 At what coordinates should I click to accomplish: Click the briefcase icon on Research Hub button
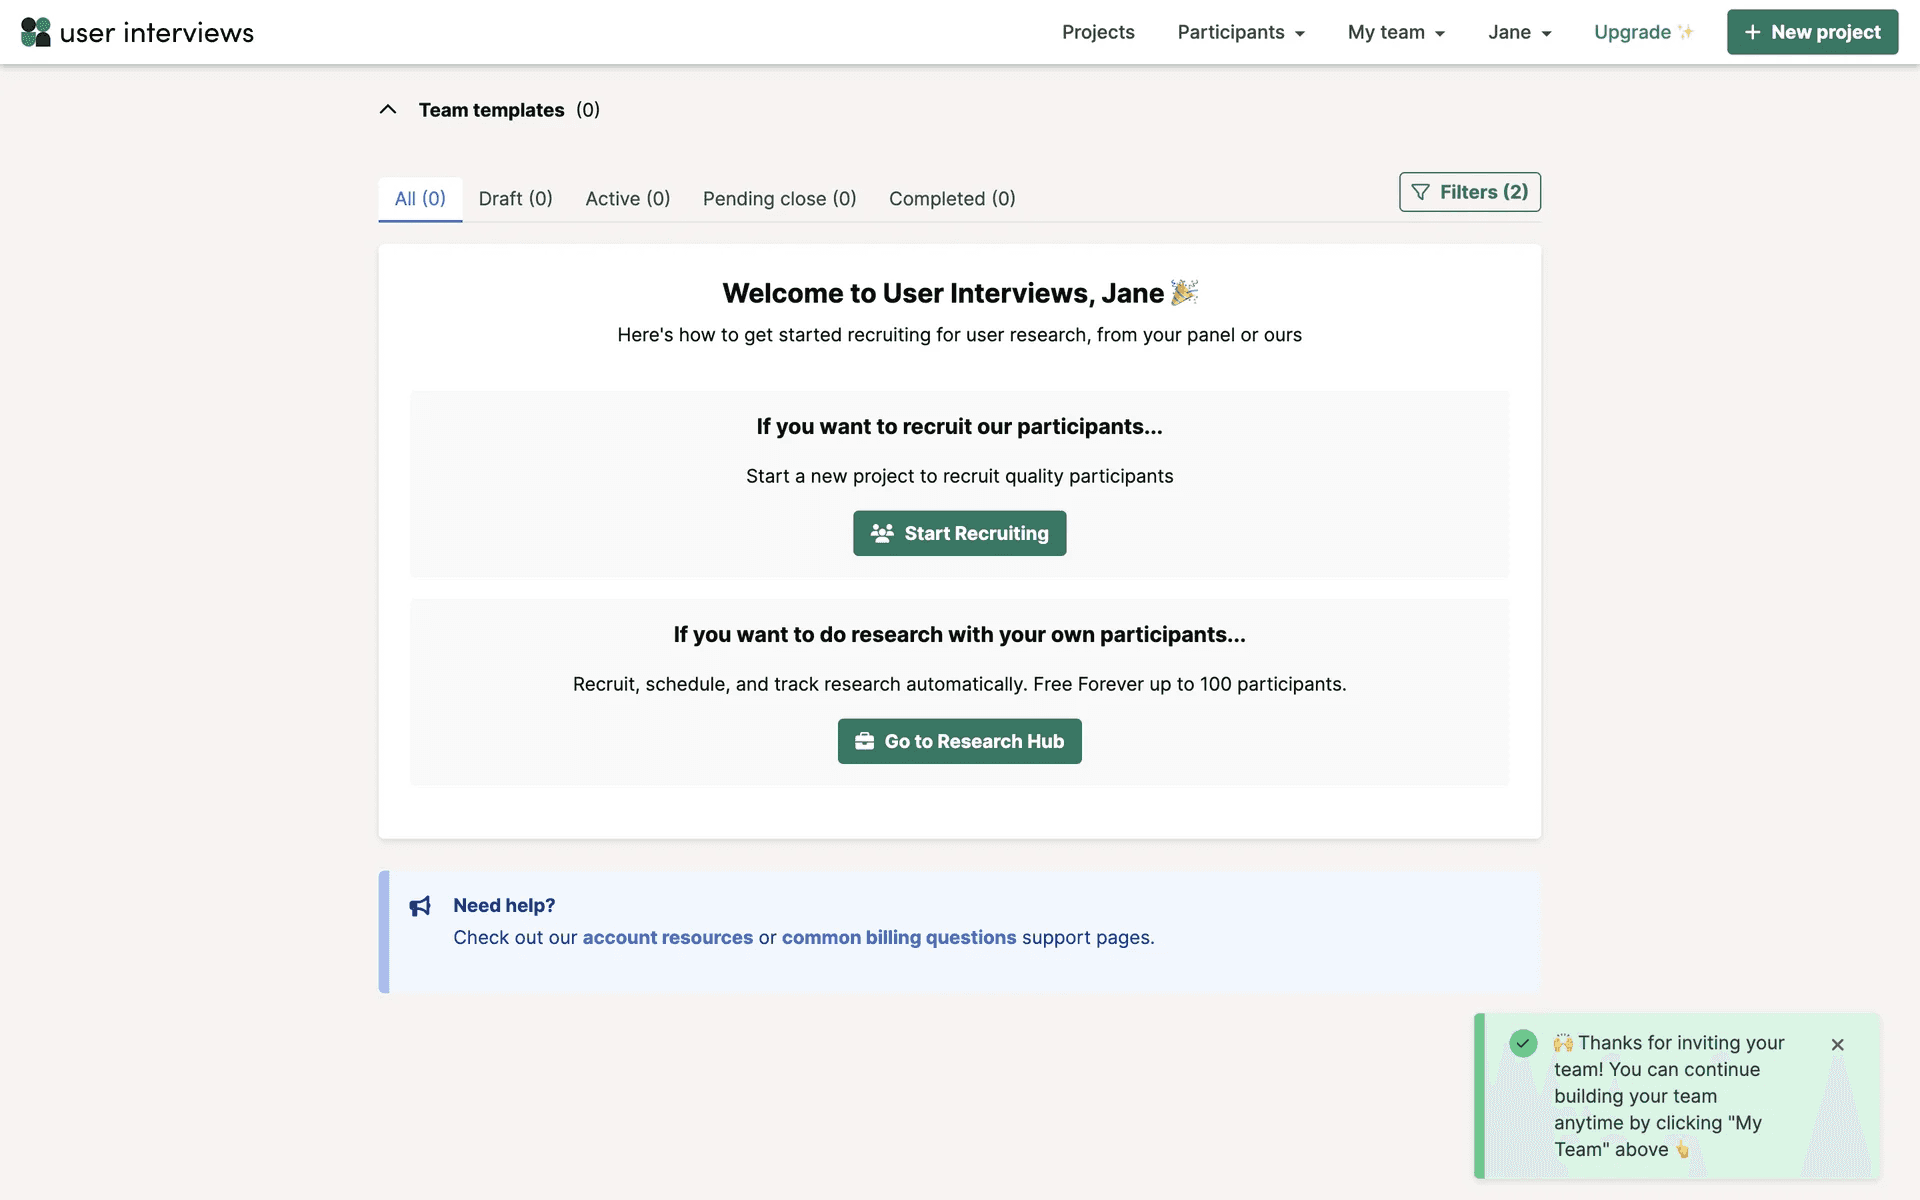point(864,741)
